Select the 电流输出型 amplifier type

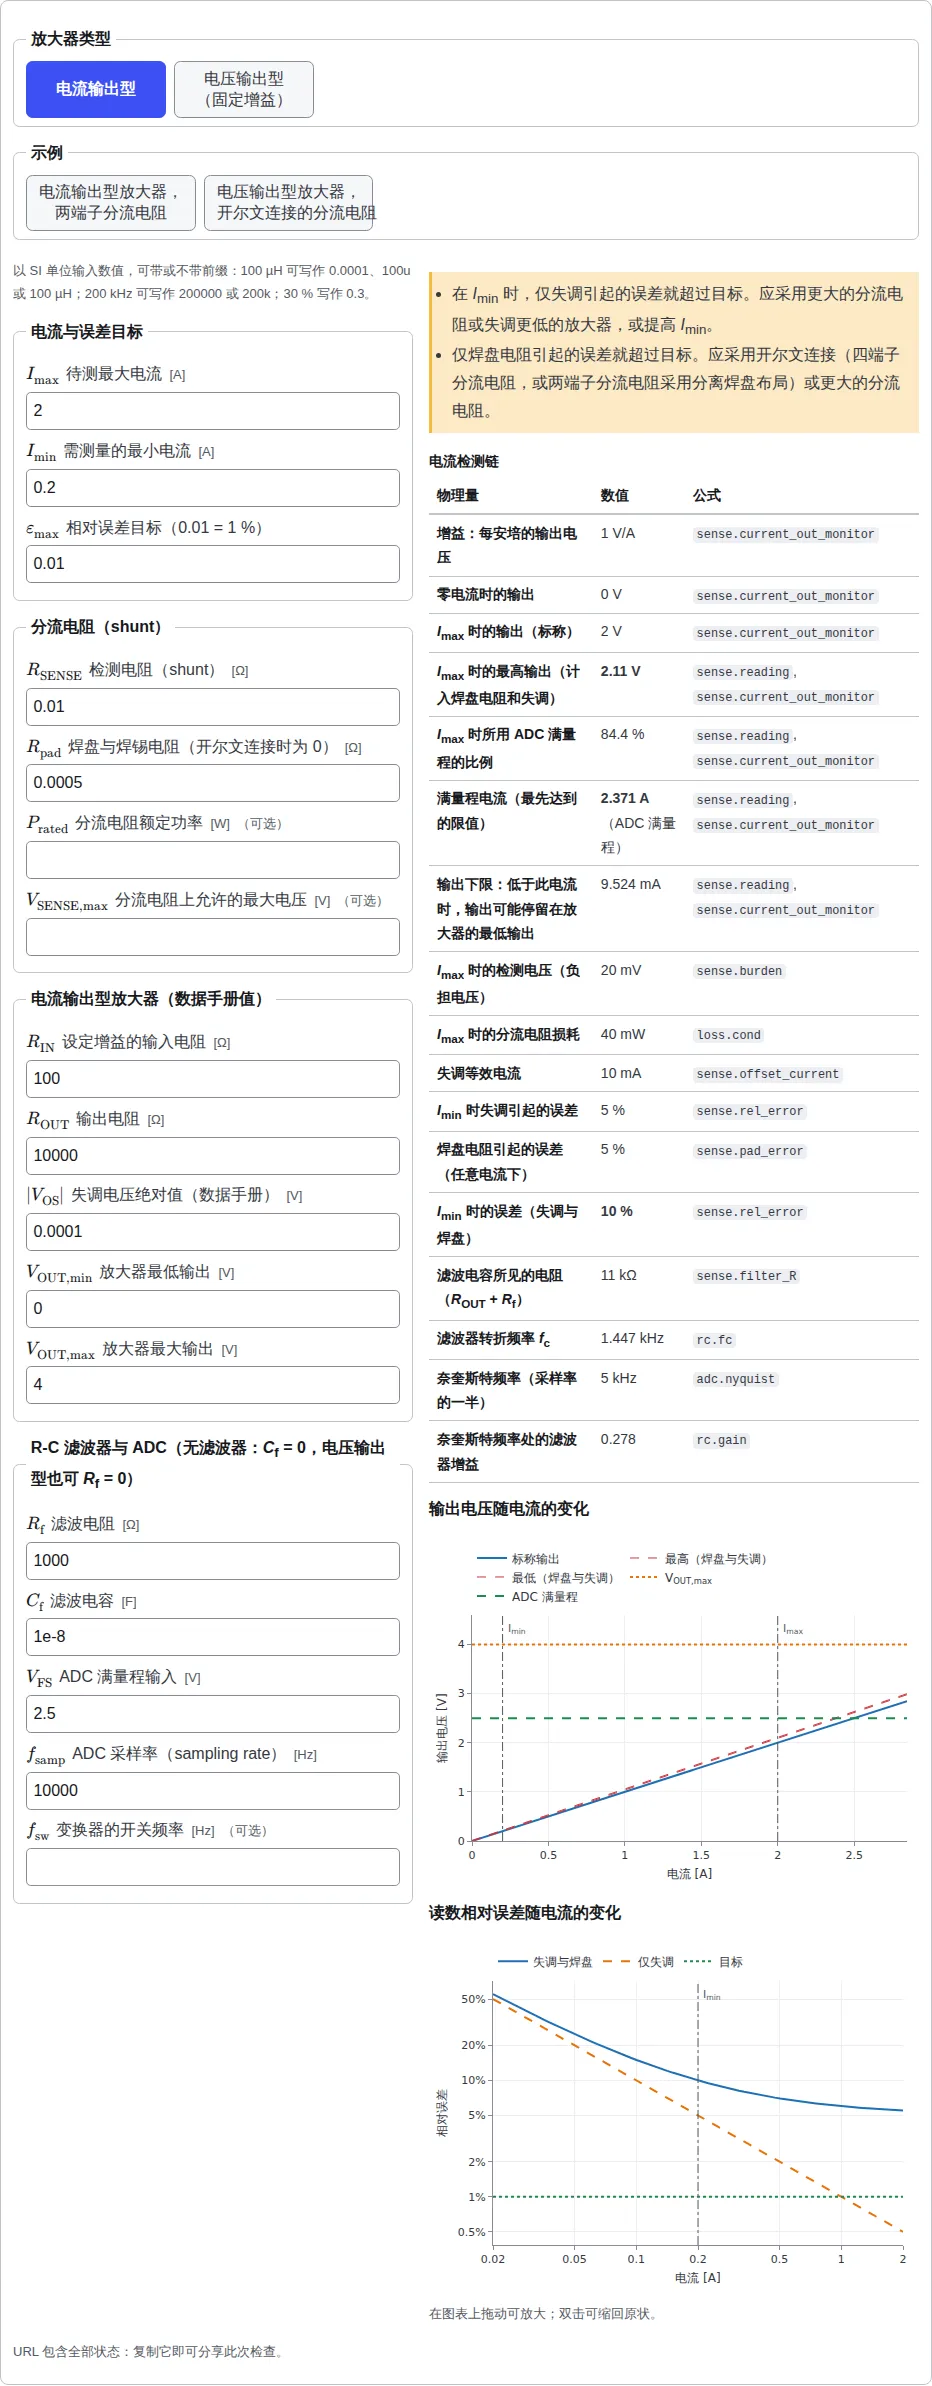click(x=96, y=89)
